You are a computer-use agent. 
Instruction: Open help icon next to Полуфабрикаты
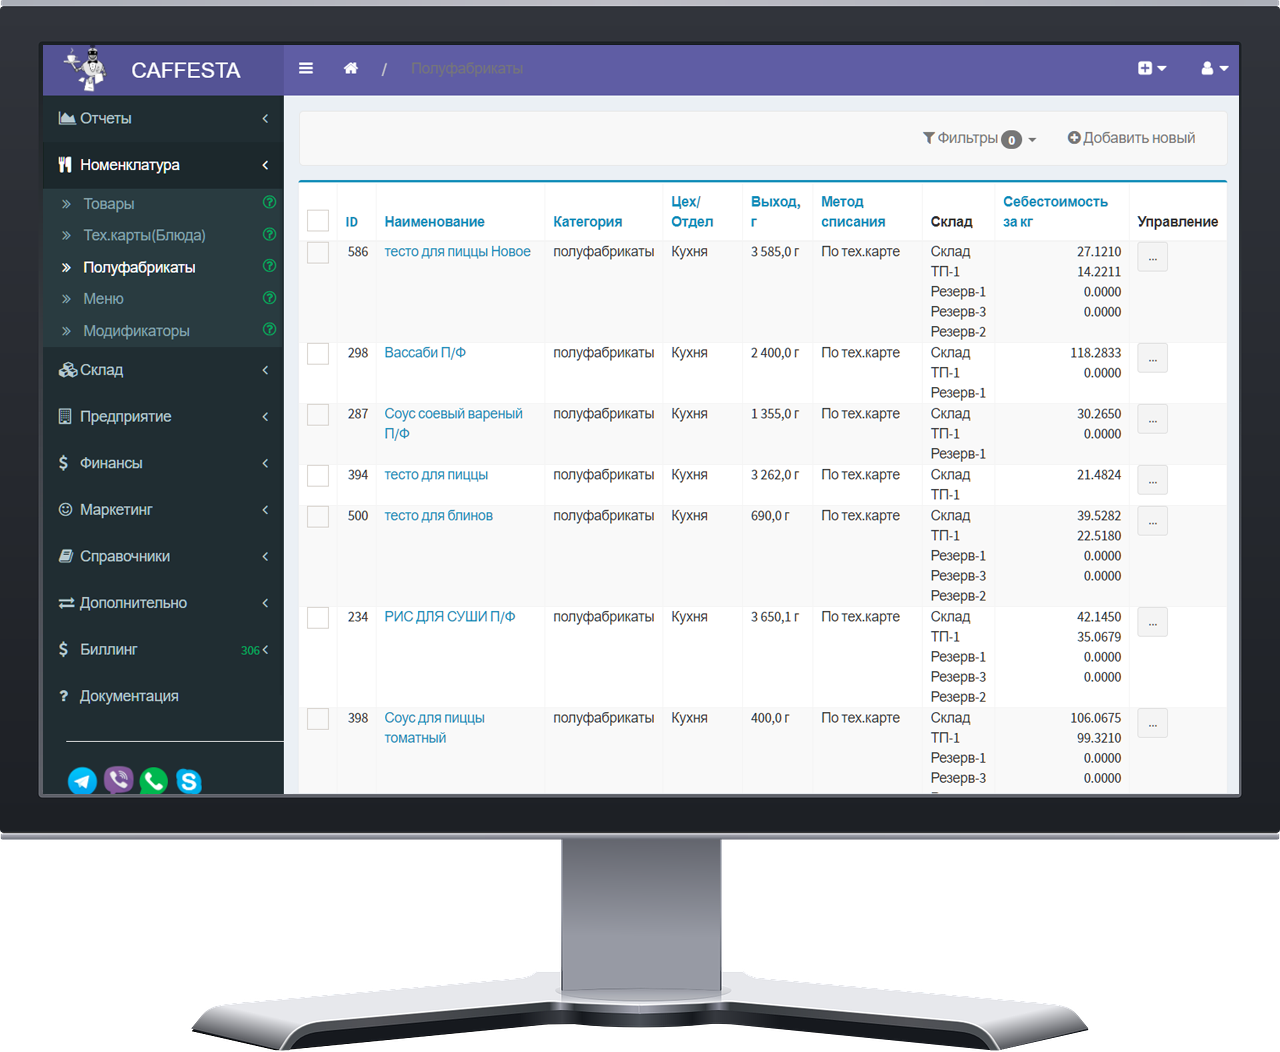point(269,266)
